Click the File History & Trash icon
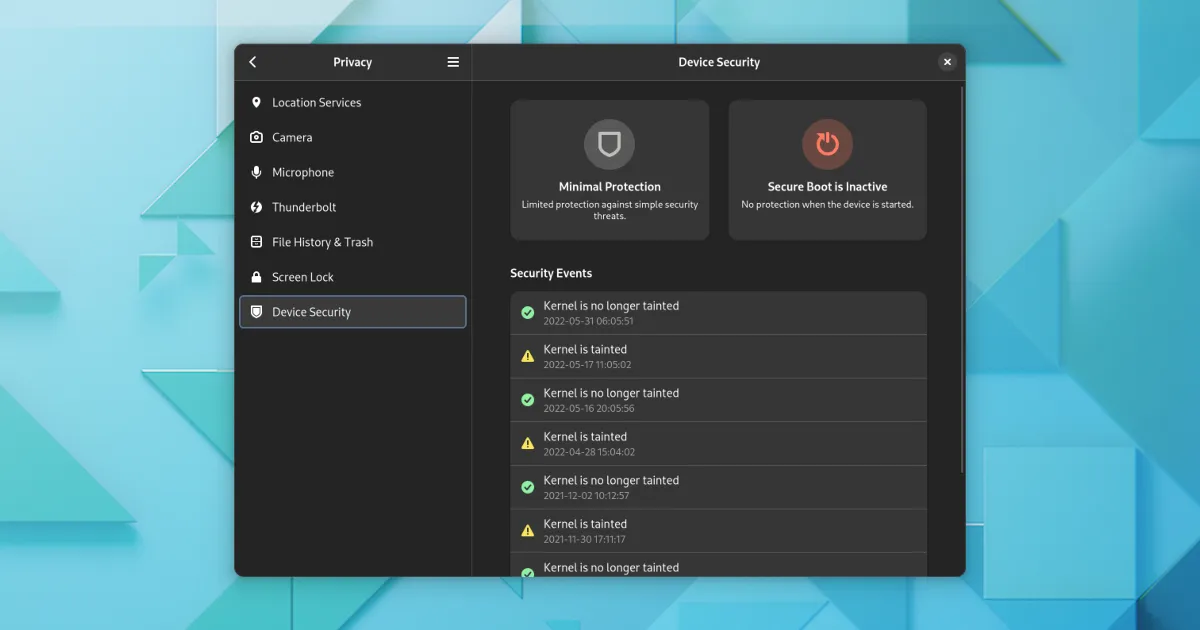The image size is (1200, 630). [256, 242]
